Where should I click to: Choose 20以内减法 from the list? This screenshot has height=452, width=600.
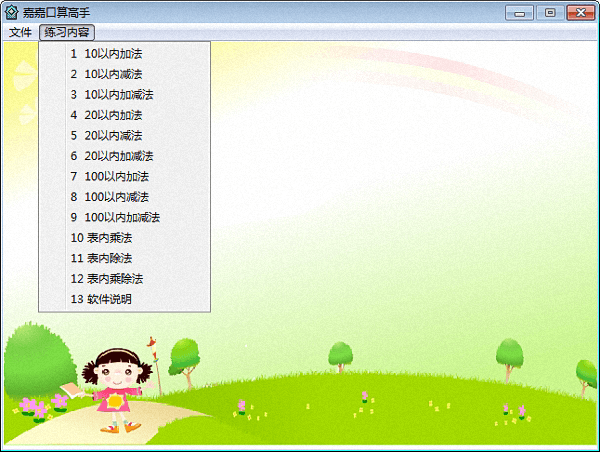click(112, 135)
